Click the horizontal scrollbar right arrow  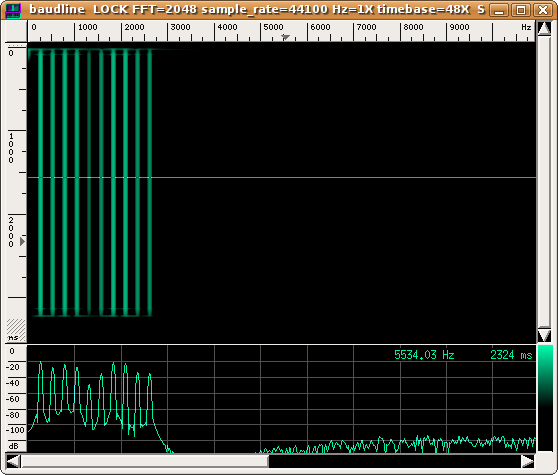(528, 462)
